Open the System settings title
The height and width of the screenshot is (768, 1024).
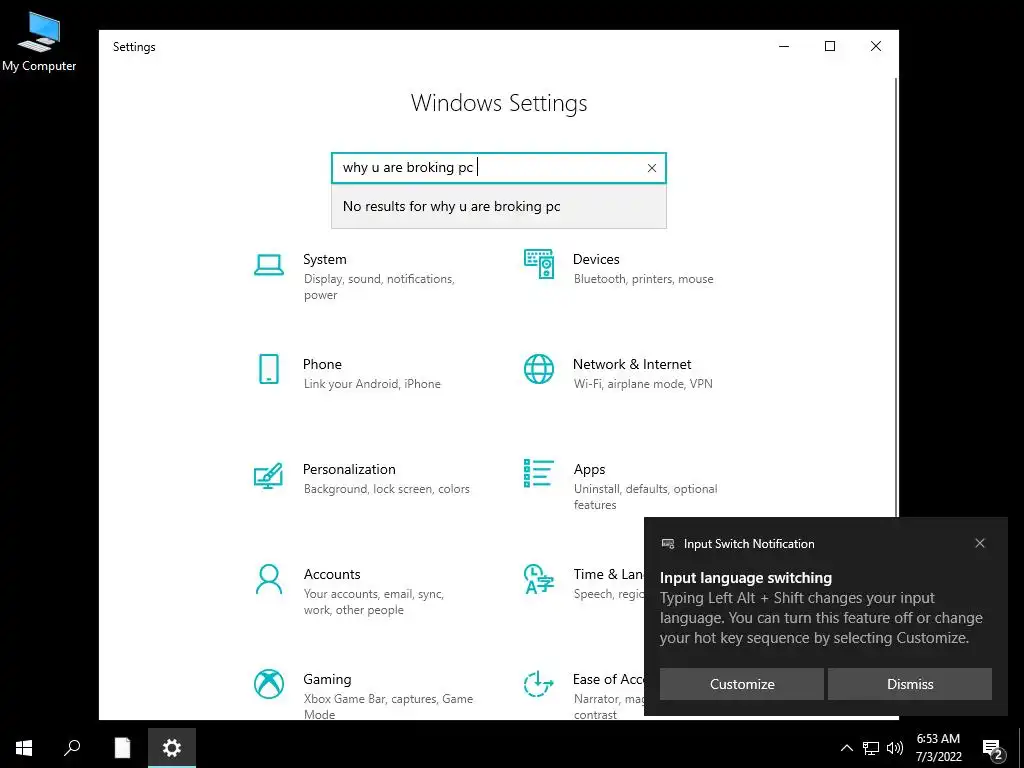[x=325, y=259]
